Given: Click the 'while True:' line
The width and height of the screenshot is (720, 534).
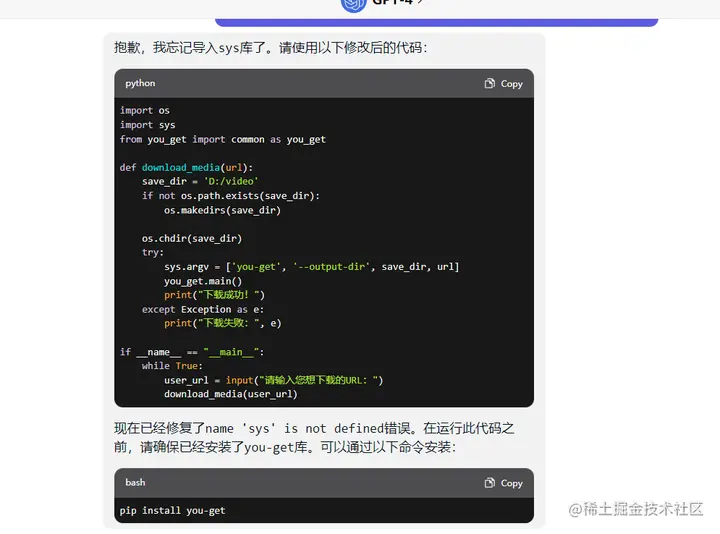Looking at the screenshot, I should point(172,366).
